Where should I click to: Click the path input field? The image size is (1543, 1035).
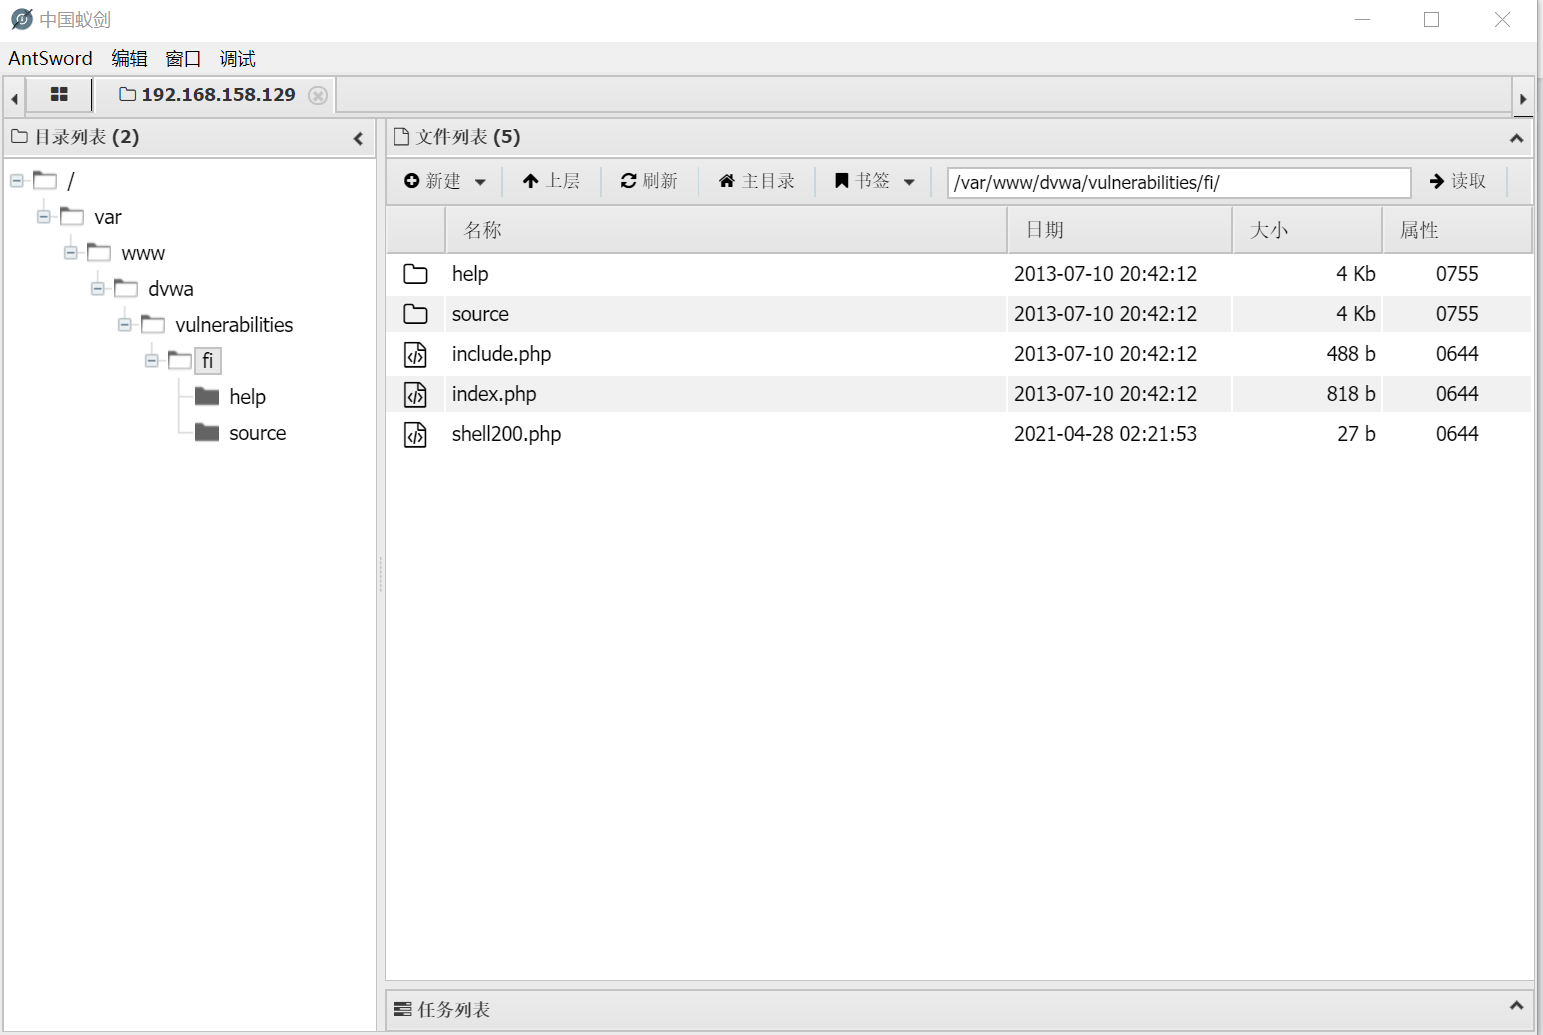point(1179,182)
